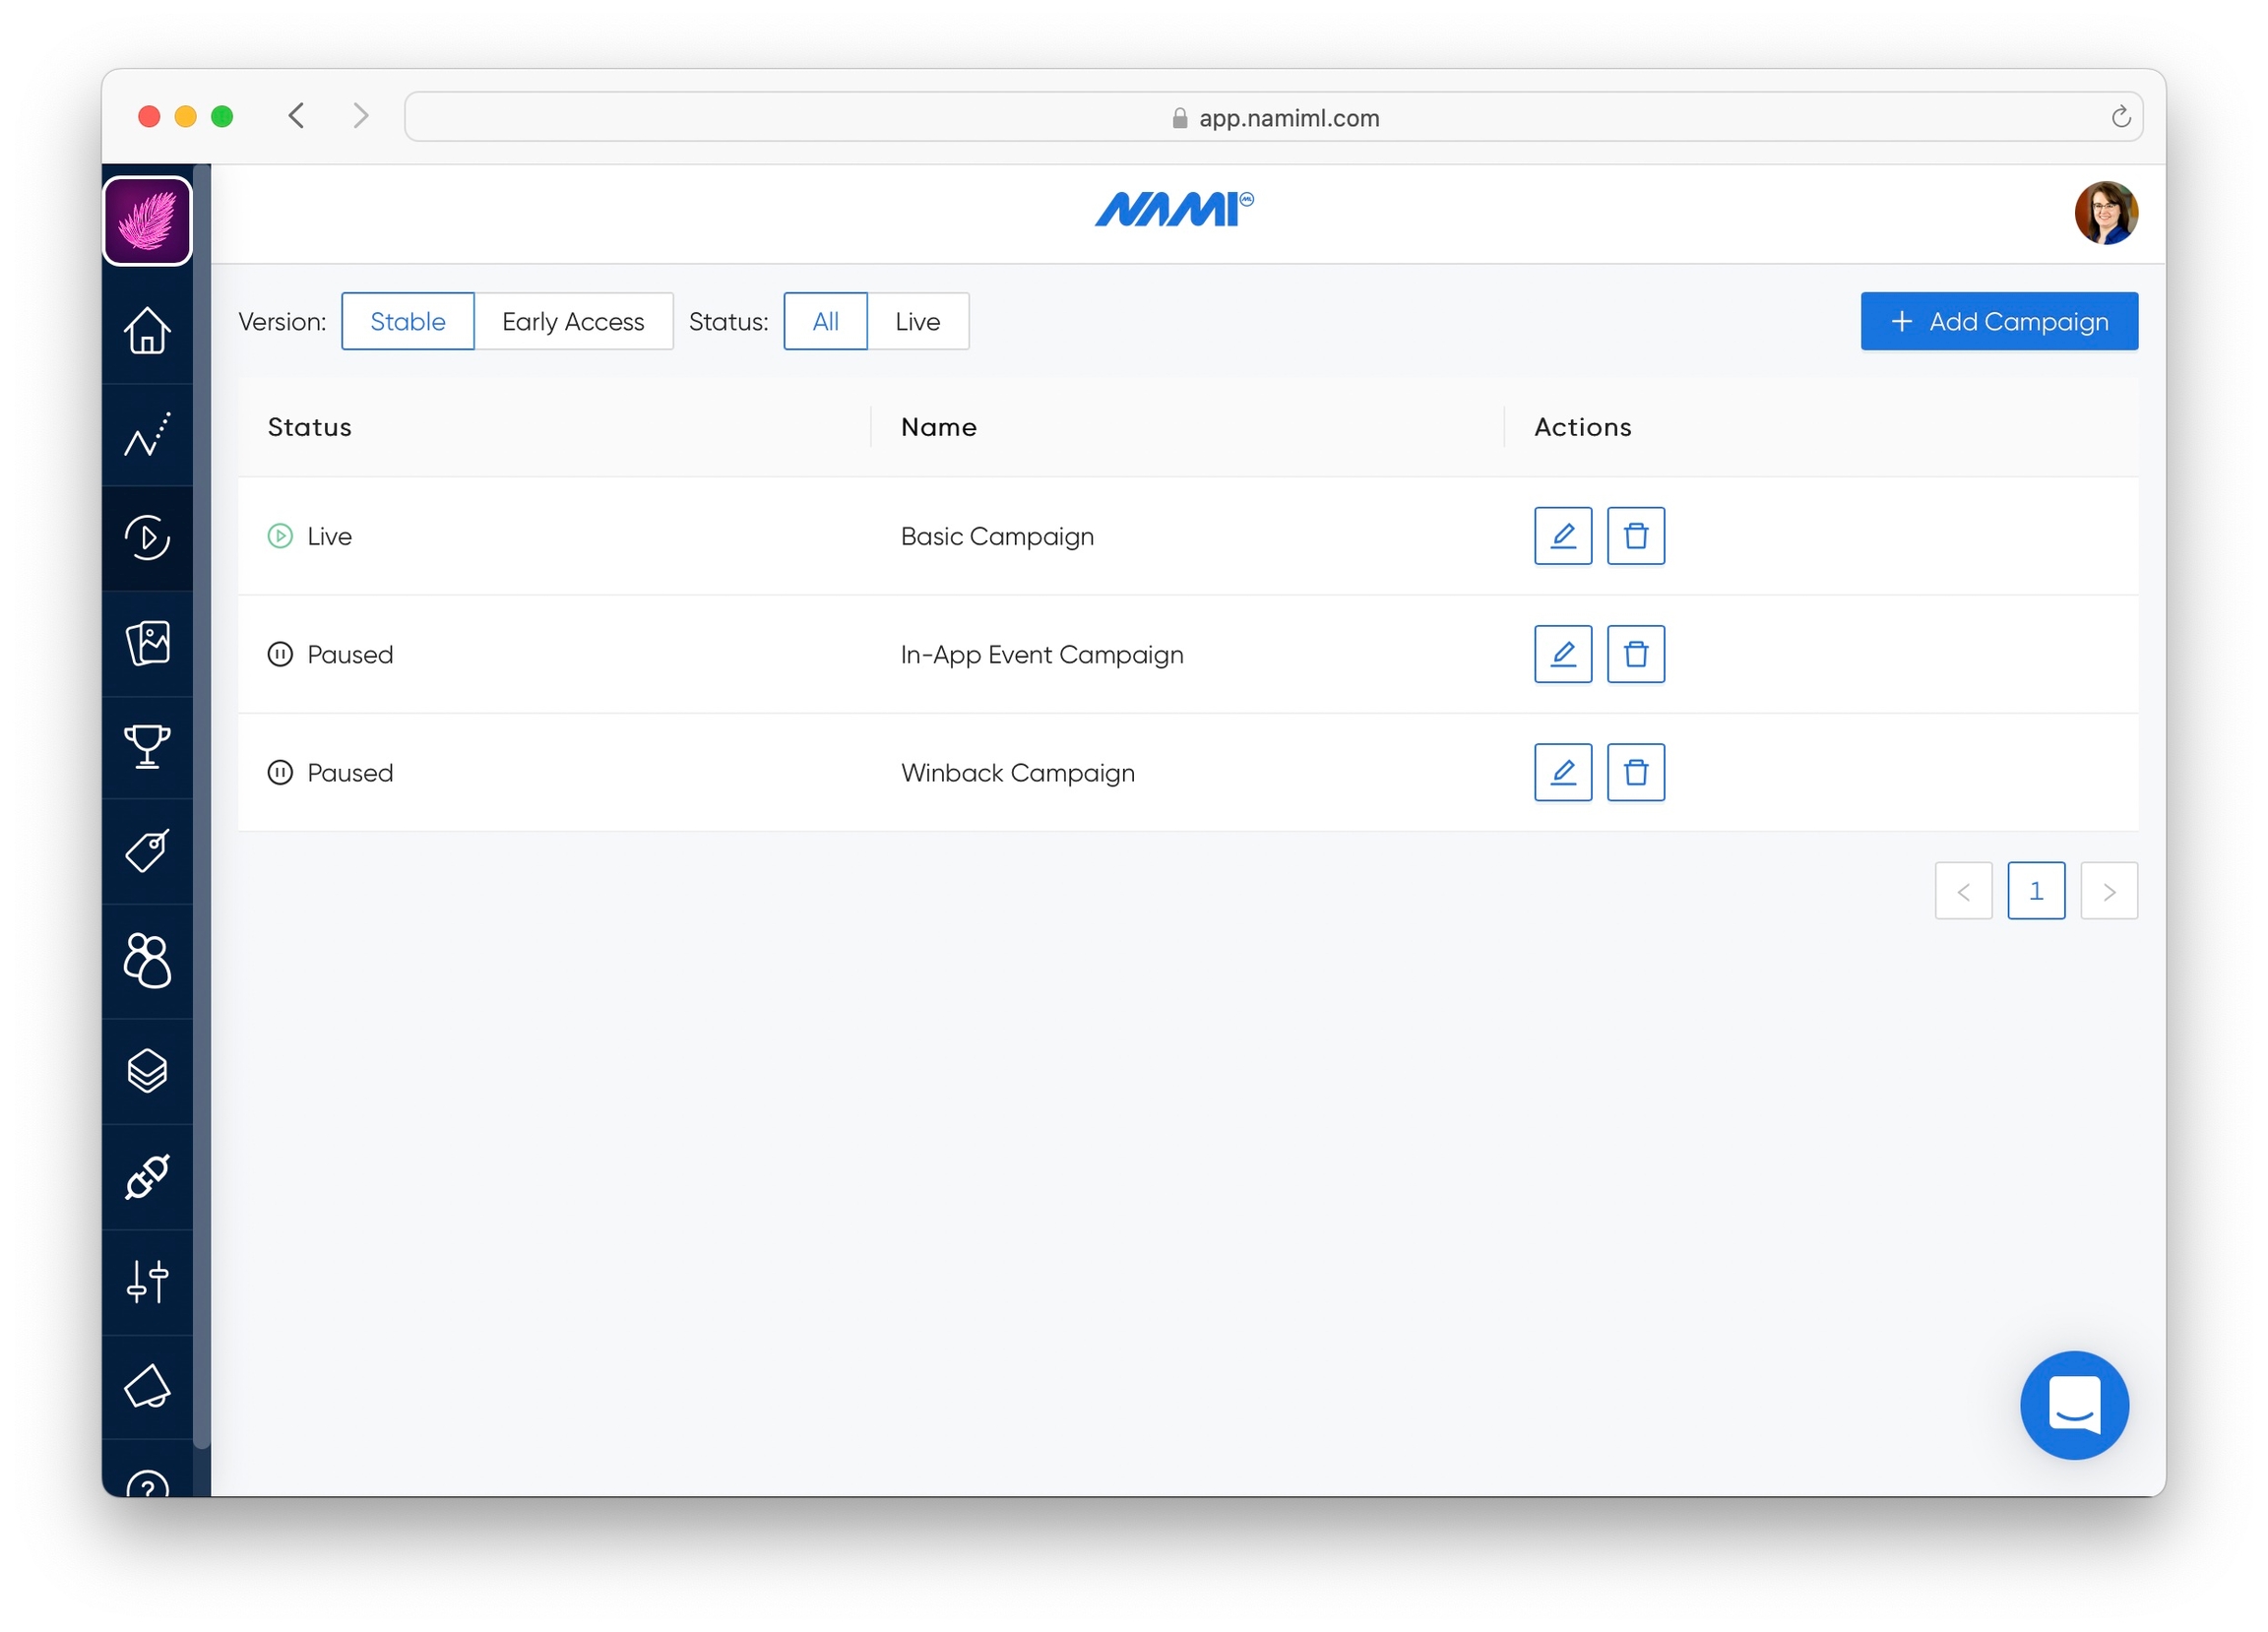
Task: Open the layers stack sidebar icon
Action: tap(147, 1071)
